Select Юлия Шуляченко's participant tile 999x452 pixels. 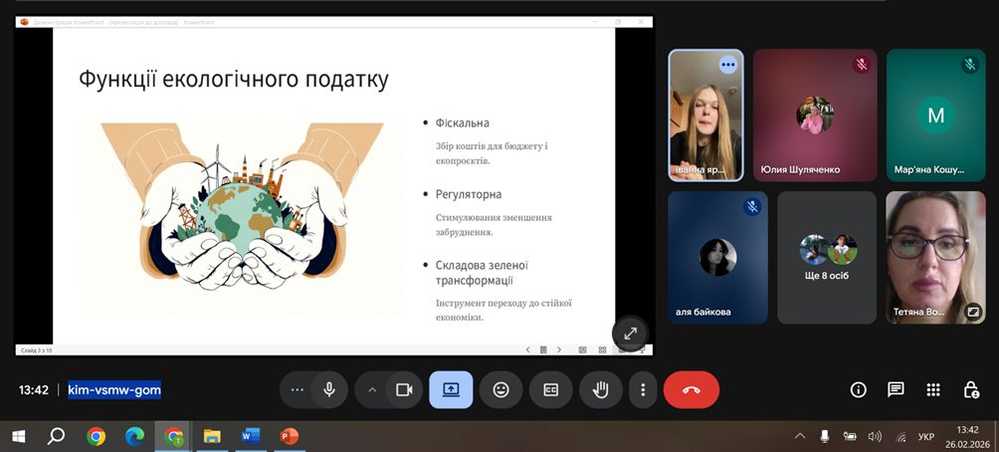coord(814,115)
